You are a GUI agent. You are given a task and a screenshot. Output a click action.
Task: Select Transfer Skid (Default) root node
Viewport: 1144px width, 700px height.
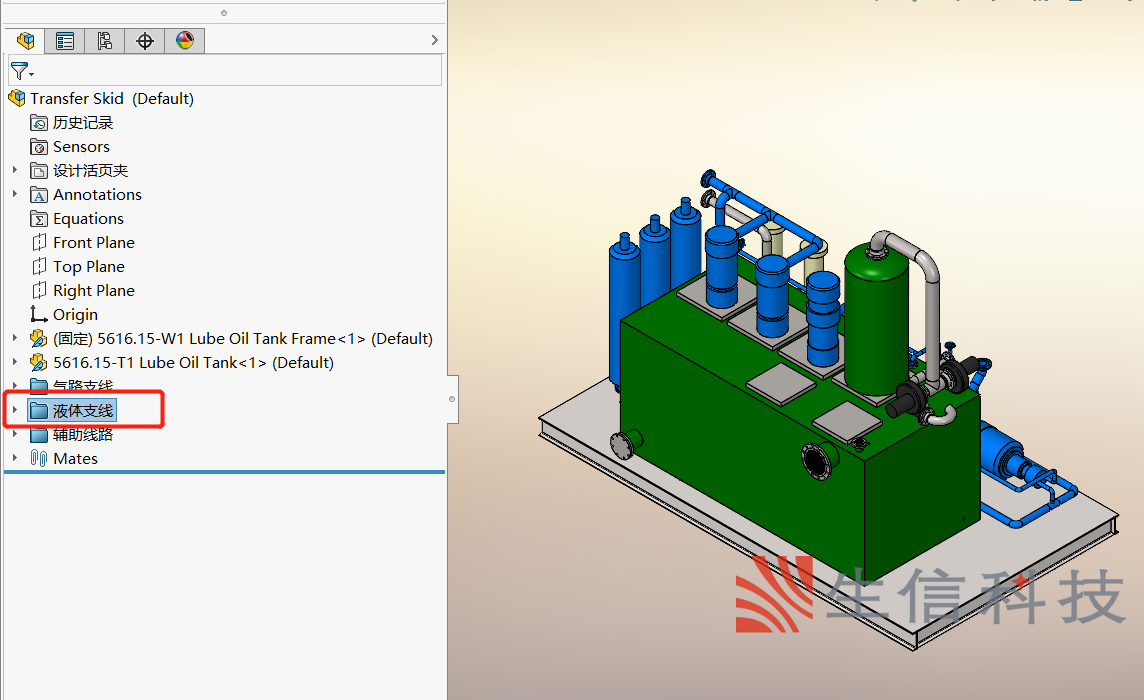point(112,99)
